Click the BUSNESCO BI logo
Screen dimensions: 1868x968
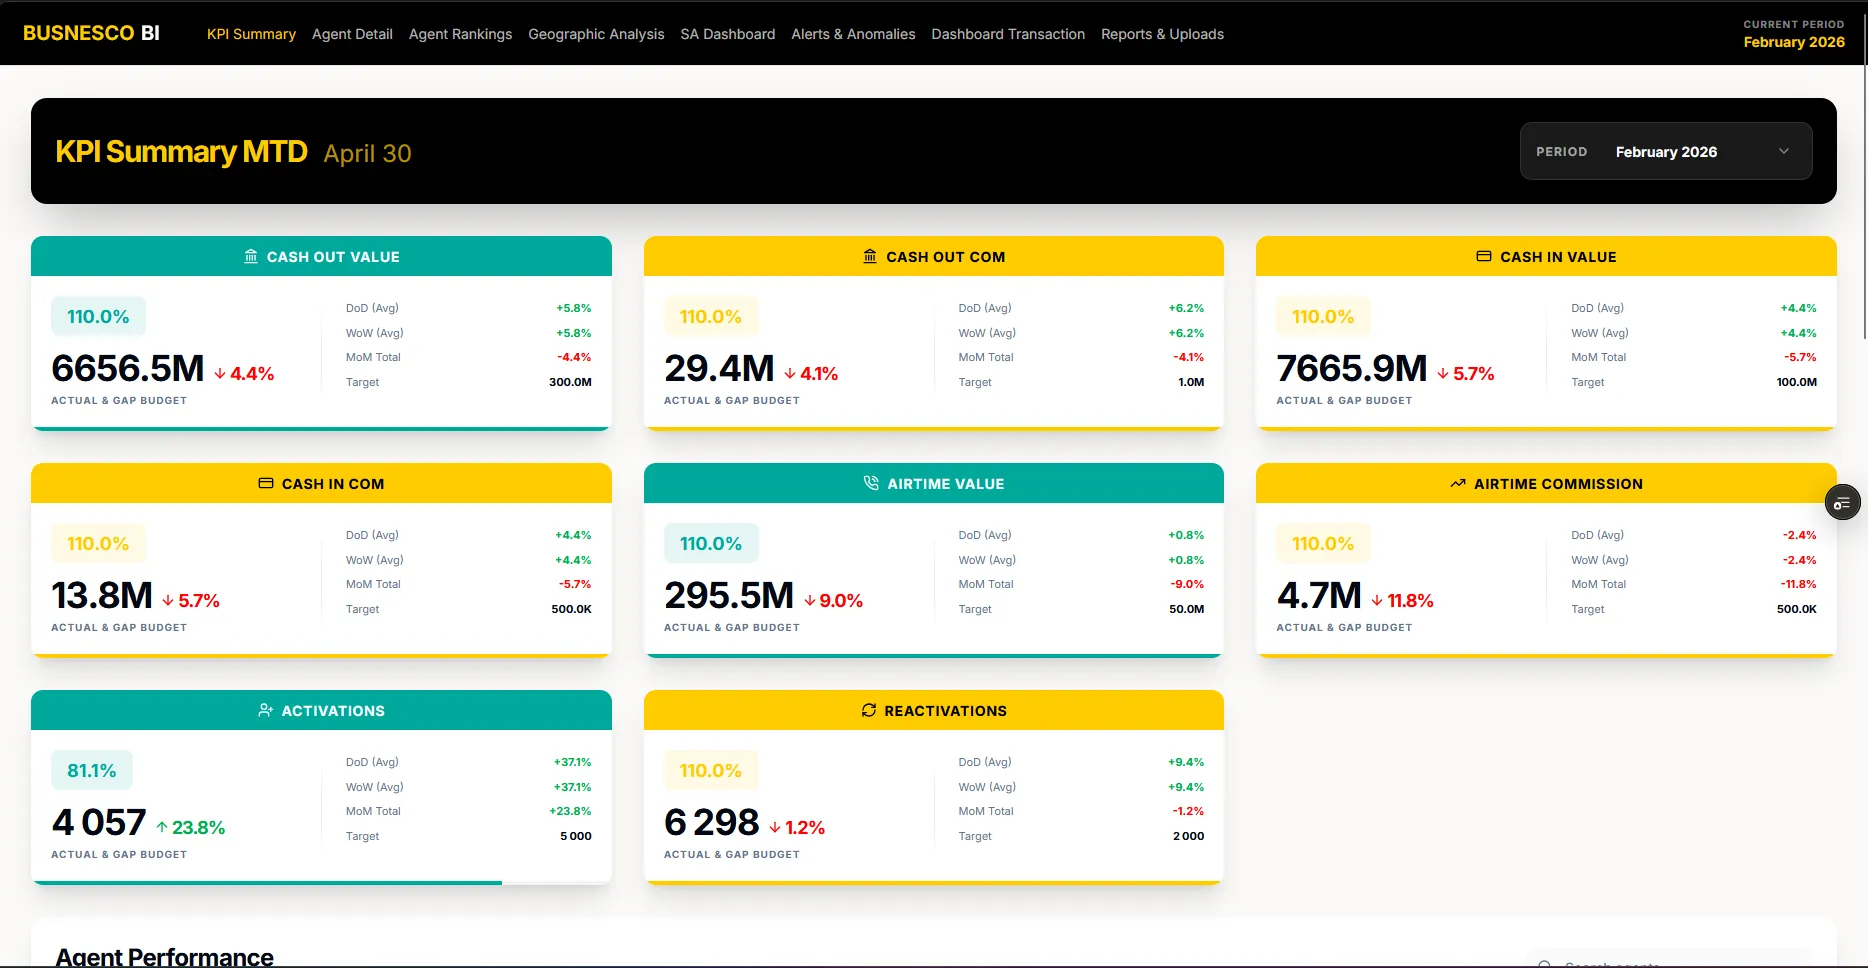pos(91,33)
